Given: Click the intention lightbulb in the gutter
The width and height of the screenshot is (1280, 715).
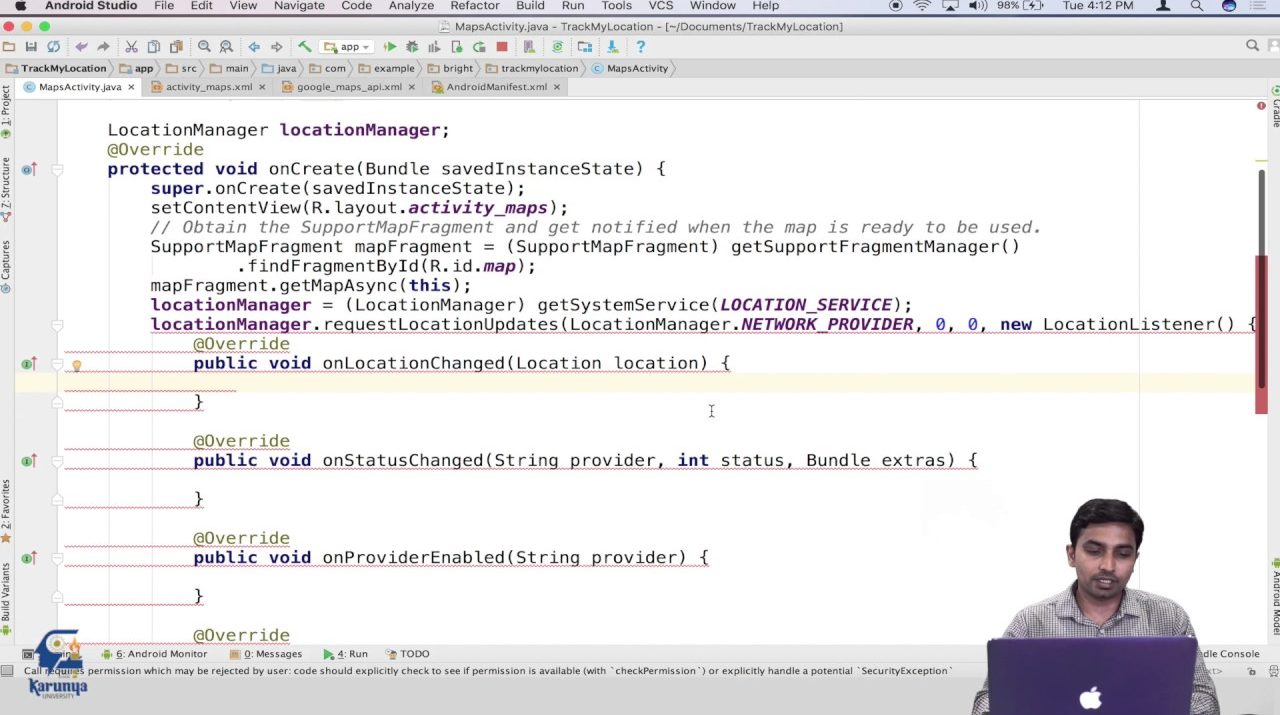Looking at the screenshot, I should click(x=76, y=365).
